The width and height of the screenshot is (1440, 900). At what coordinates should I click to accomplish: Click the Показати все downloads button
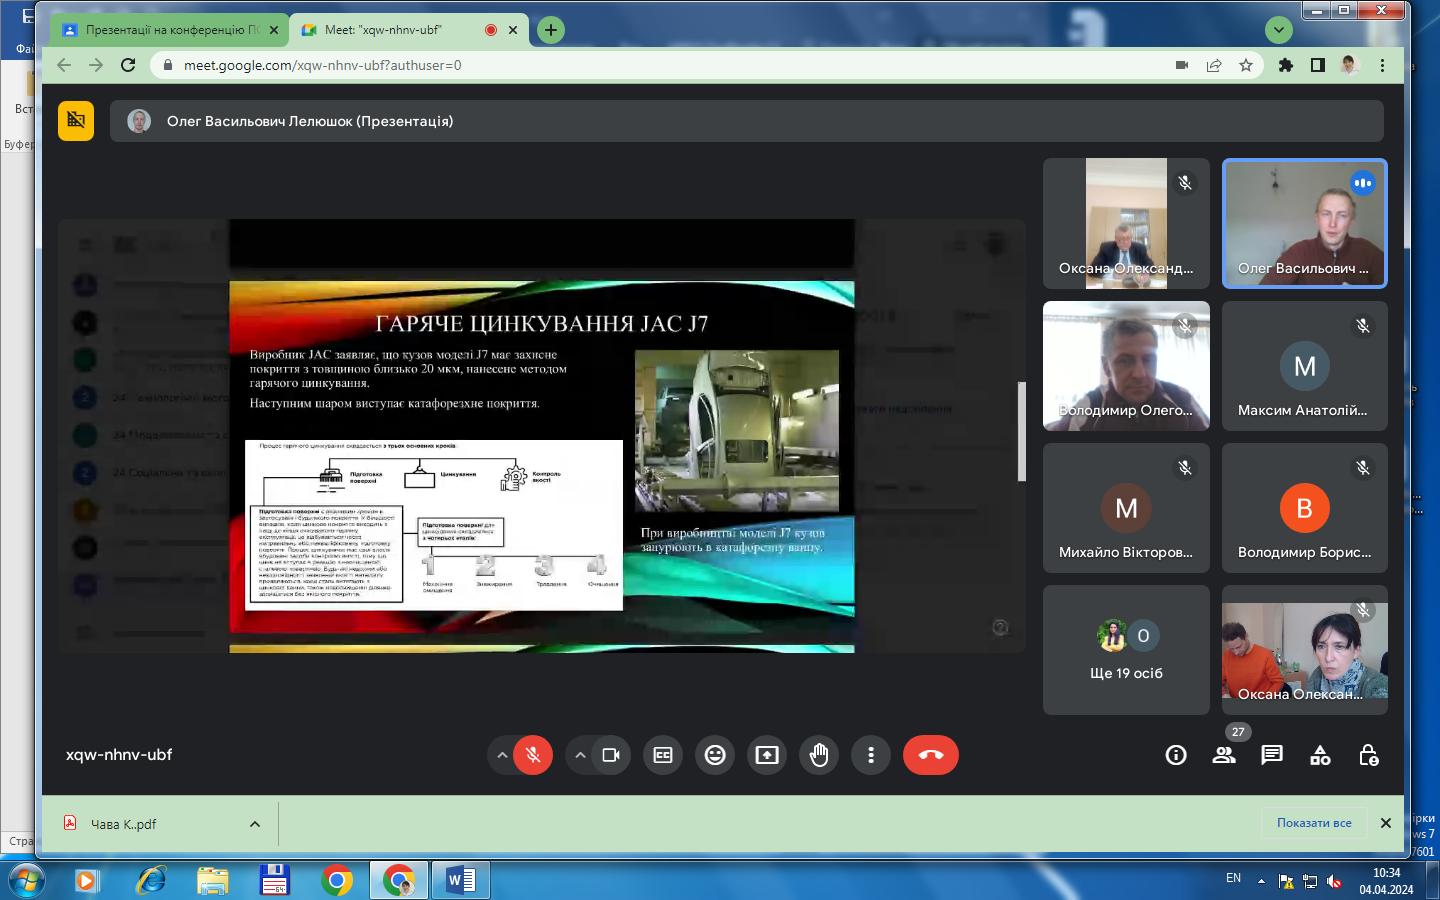[1313, 823]
